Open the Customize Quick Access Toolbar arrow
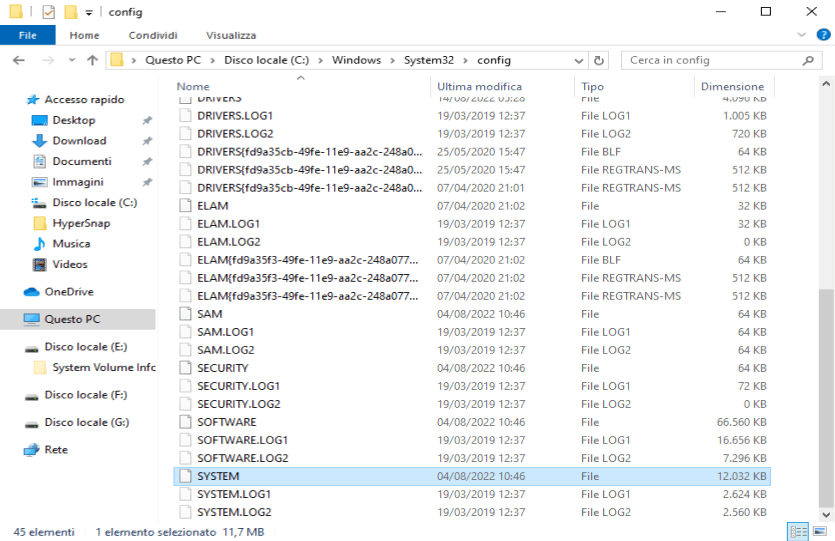Viewport: 835px width, 541px height. click(89, 12)
